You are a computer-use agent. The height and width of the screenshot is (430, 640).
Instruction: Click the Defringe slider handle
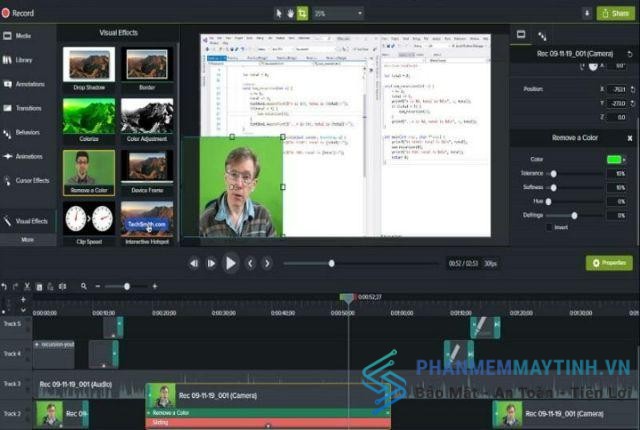(x=574, y=215)
